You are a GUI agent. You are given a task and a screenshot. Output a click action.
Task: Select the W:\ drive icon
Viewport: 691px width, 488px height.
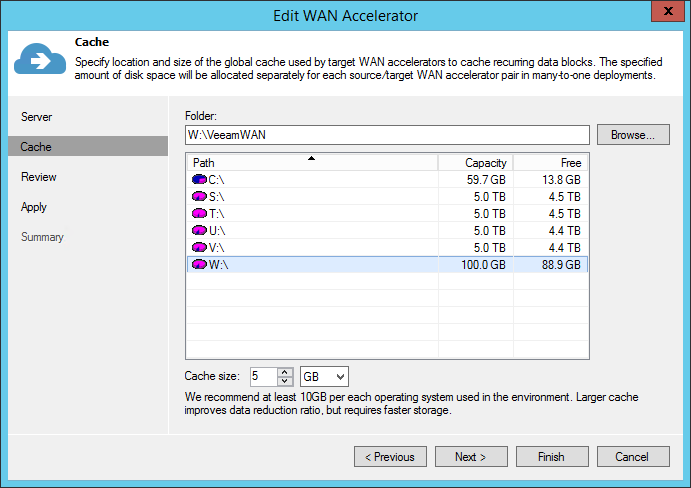(199, 264)
